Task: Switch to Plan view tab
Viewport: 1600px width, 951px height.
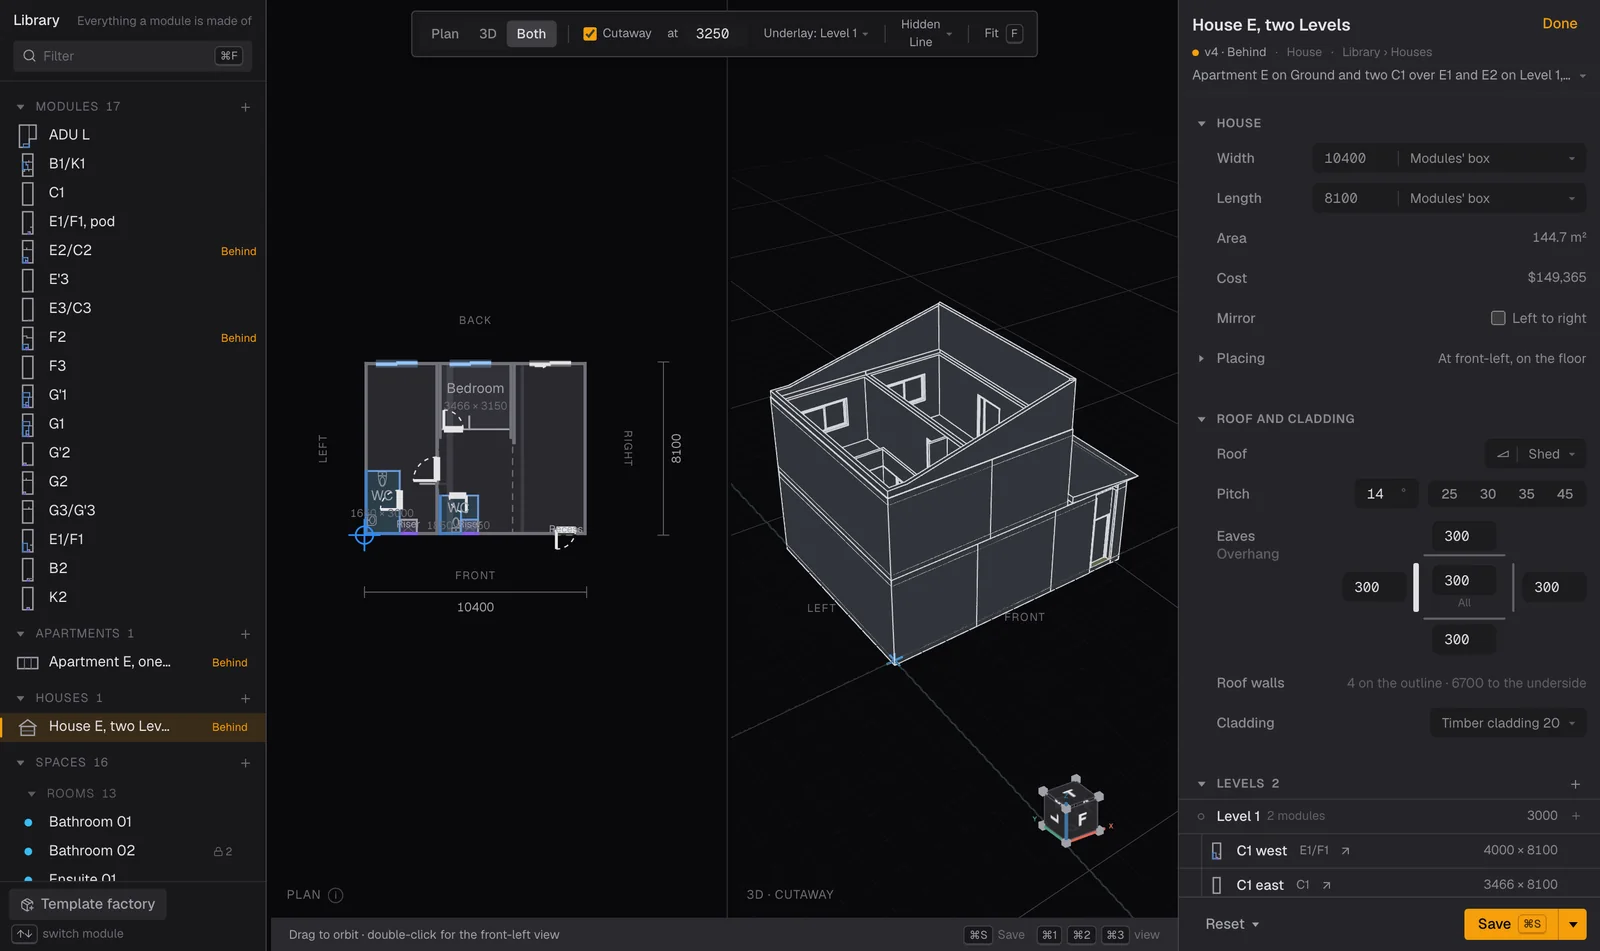Action: (x=445, y=34)
